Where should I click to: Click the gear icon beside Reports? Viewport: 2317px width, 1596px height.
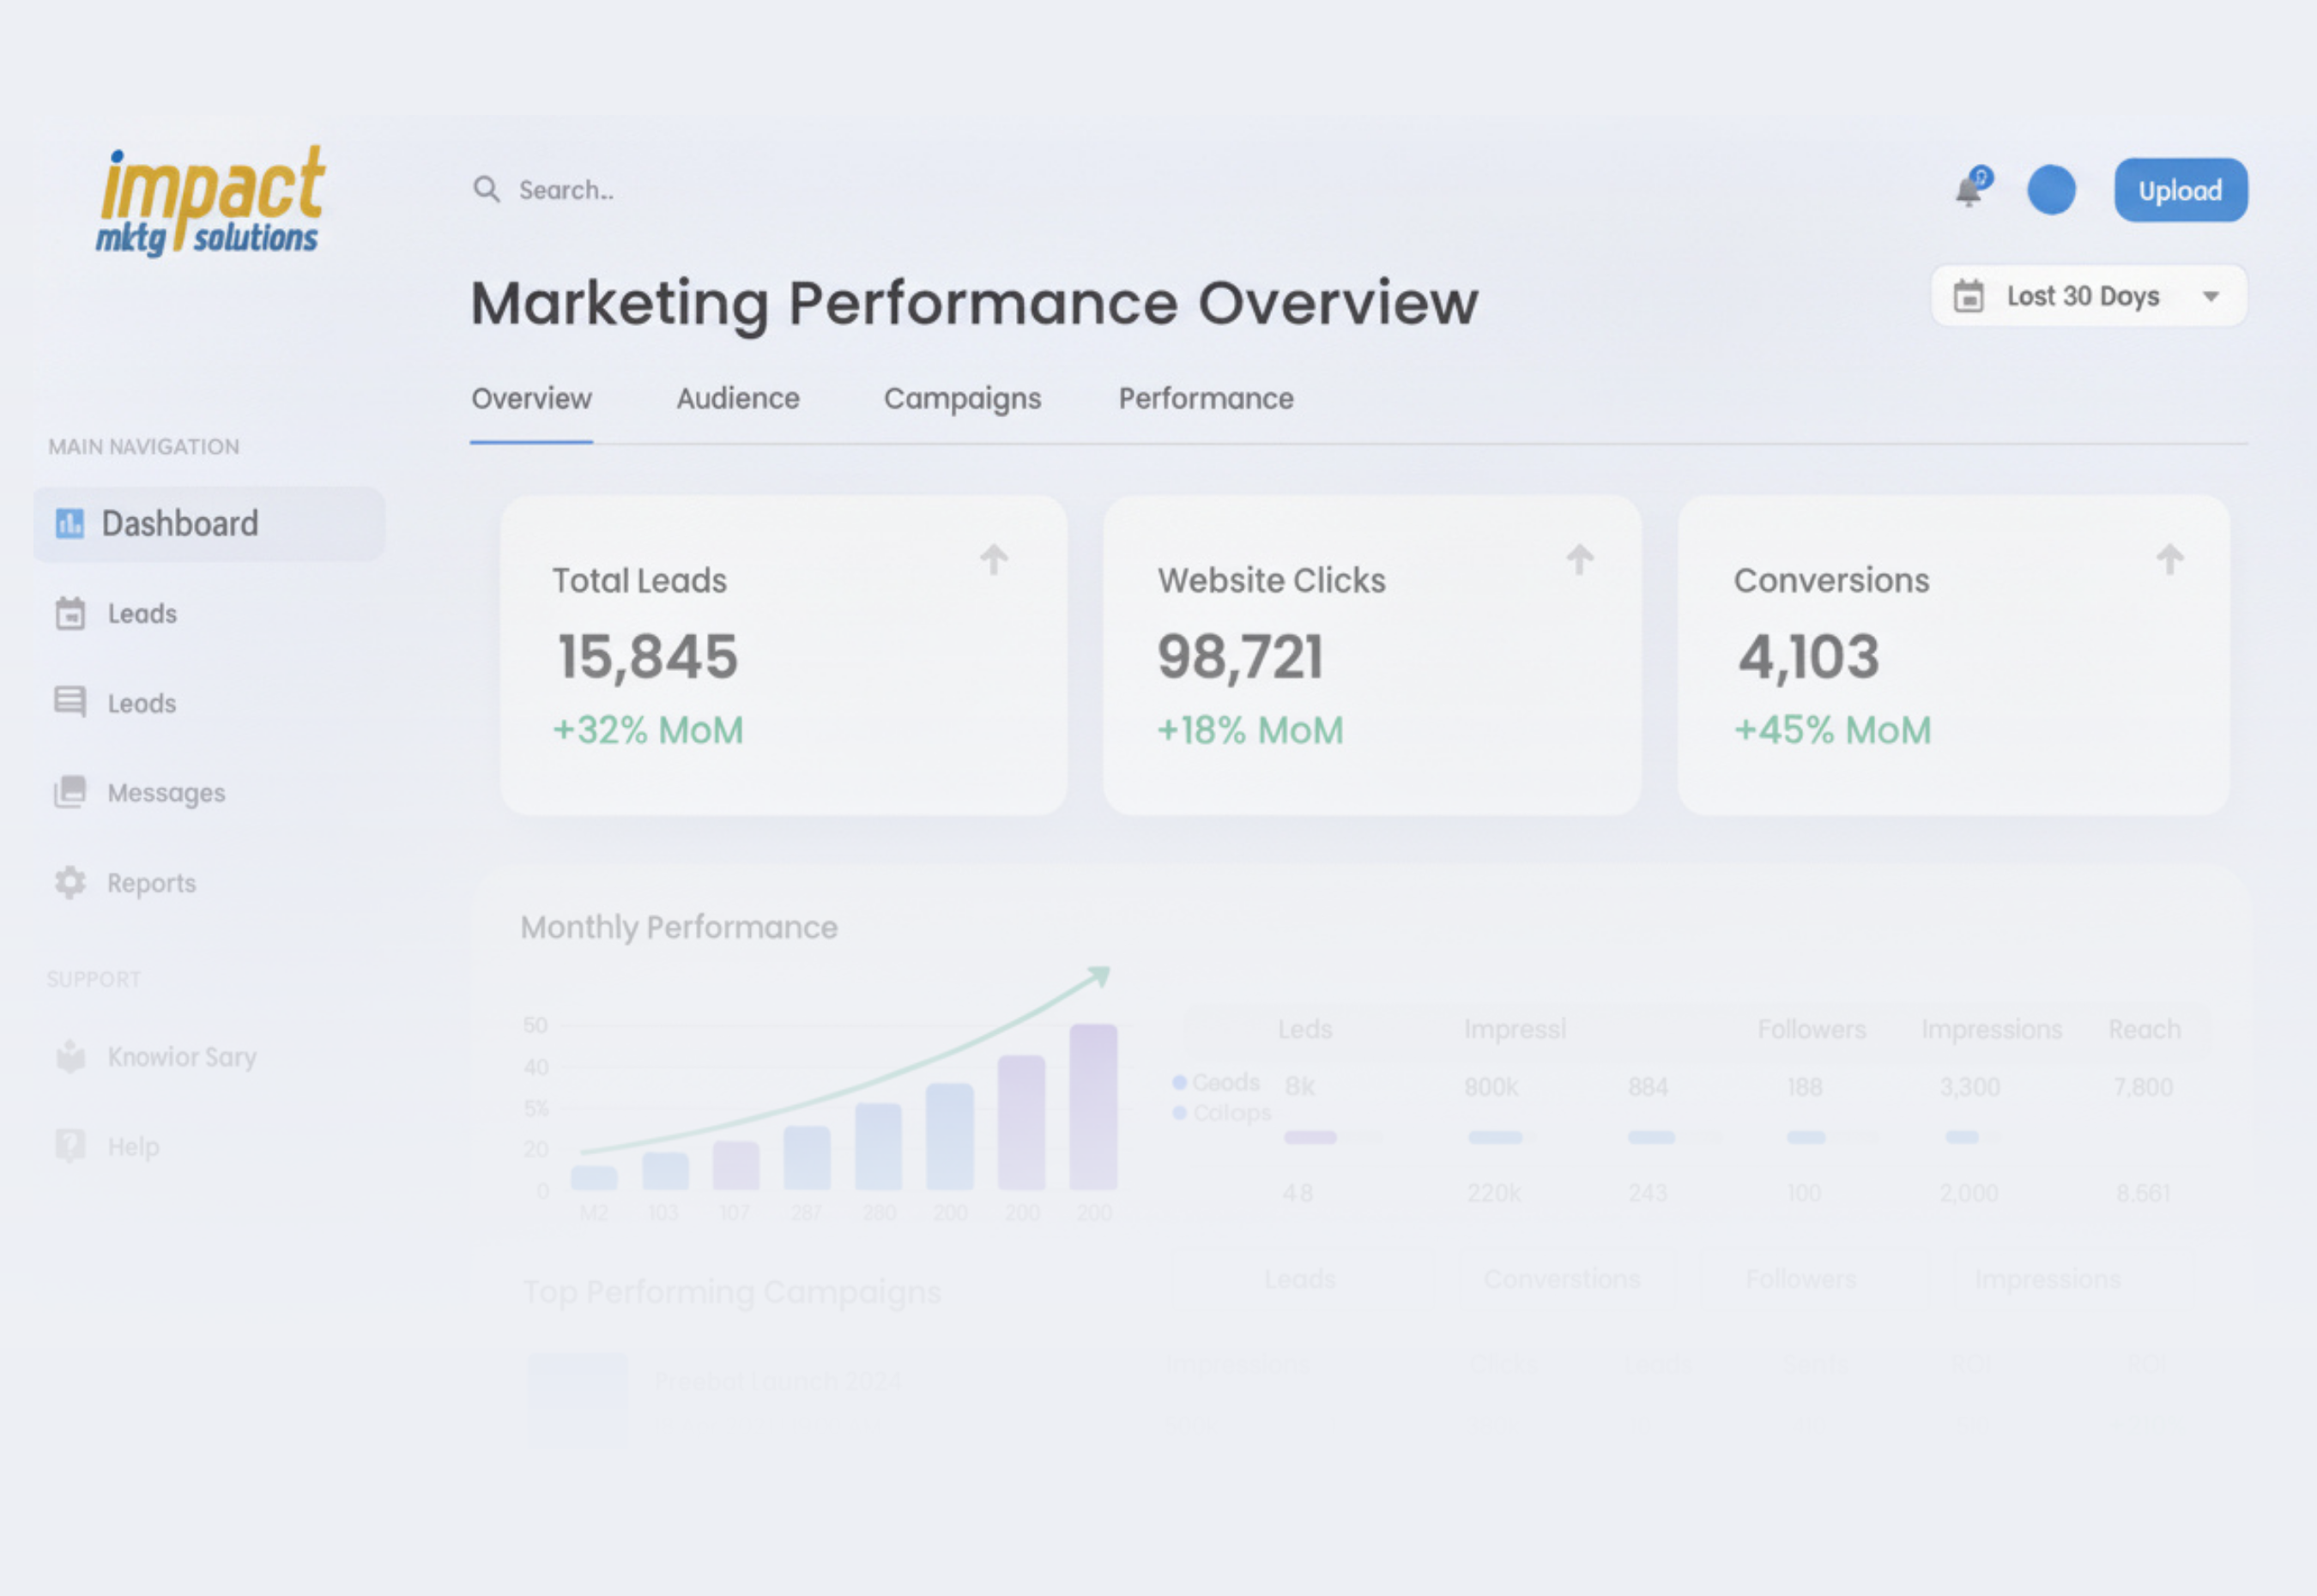(x=70, y=883)
